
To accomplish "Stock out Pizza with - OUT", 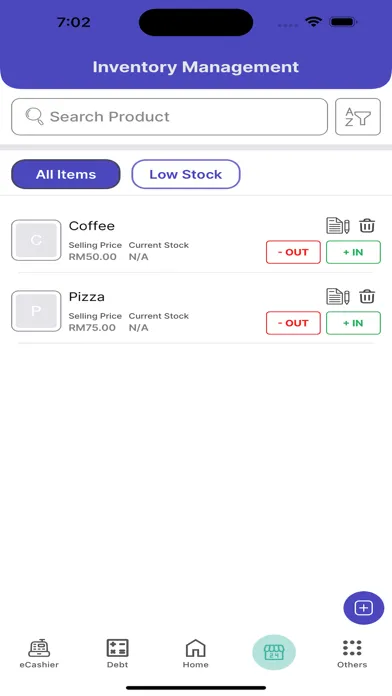I will [293, 323].
